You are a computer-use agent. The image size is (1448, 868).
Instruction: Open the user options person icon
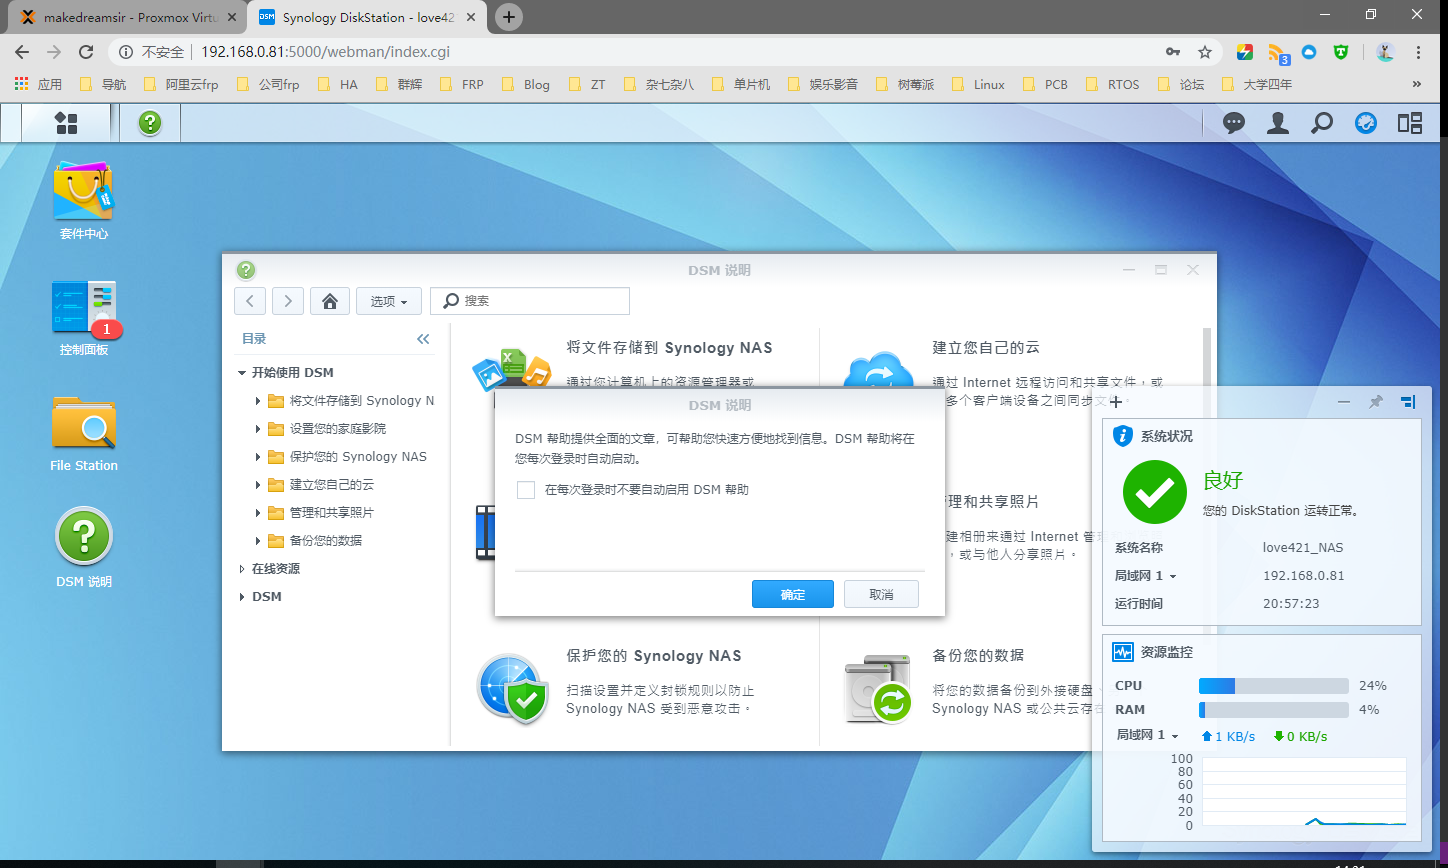click(x=1278, y=123)
